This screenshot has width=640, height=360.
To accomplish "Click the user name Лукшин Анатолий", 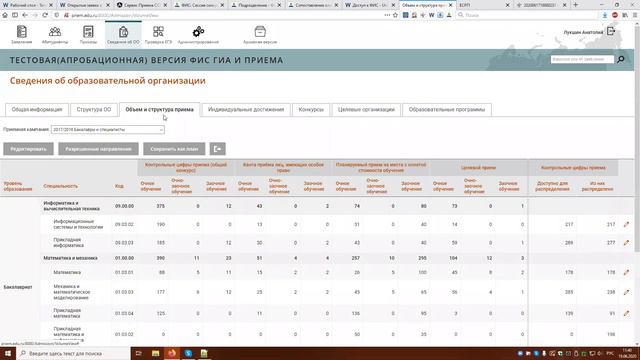I will pos(583,32).
